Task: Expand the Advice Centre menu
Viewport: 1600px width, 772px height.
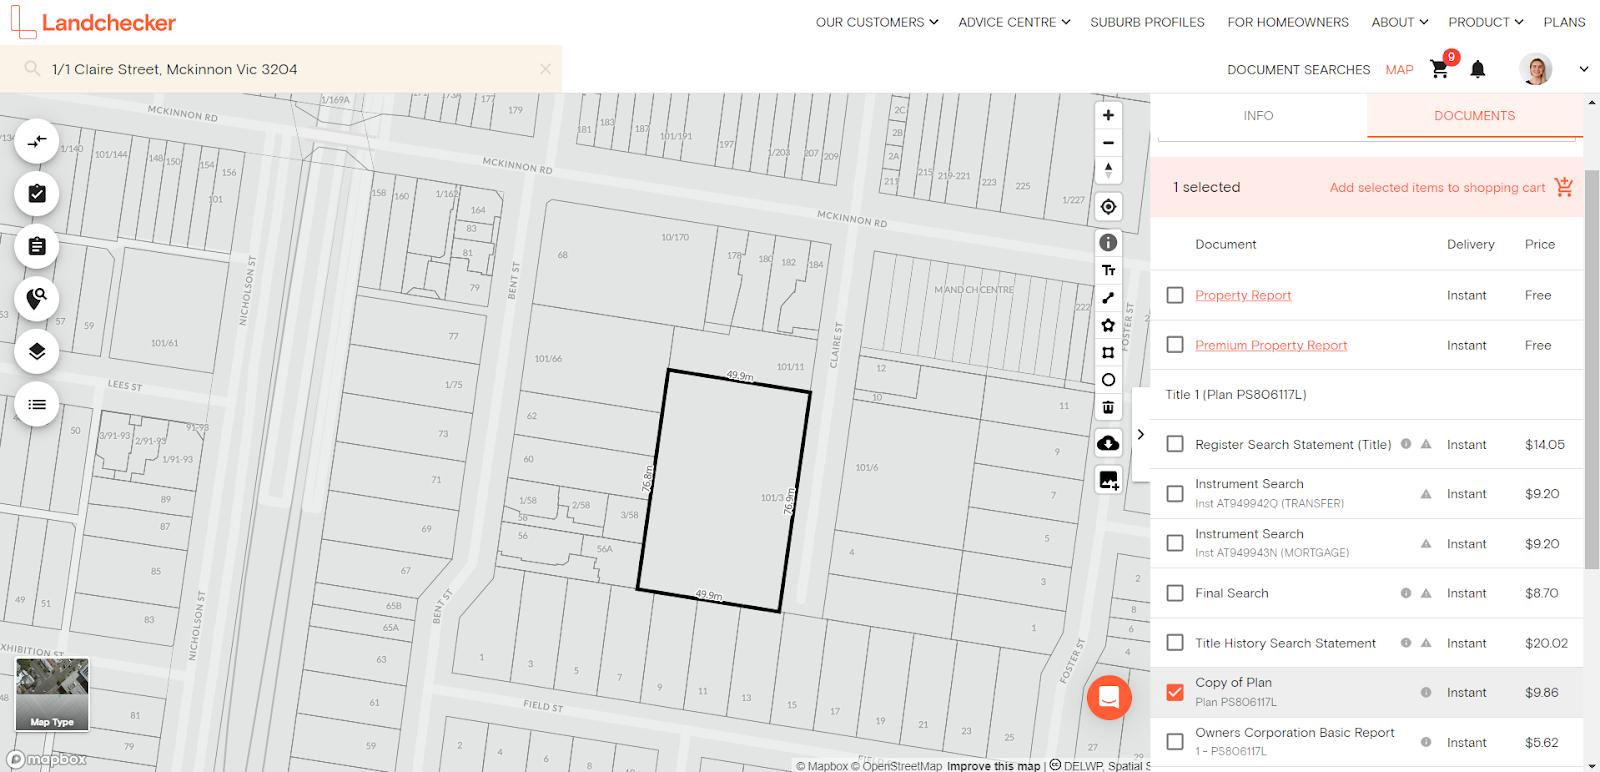Action: click(x=1014, y=22)
